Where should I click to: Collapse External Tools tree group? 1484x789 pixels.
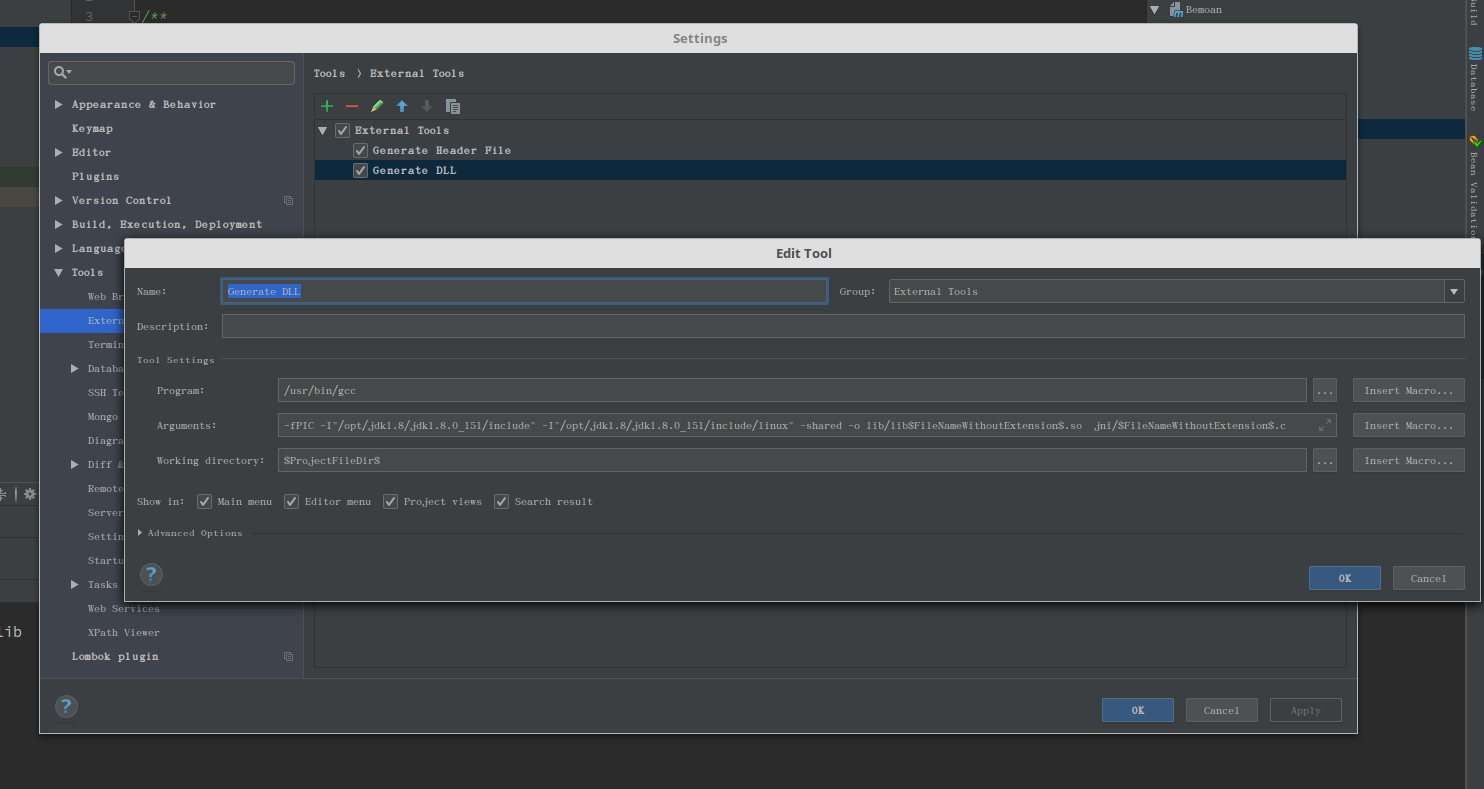coord(322,130)
